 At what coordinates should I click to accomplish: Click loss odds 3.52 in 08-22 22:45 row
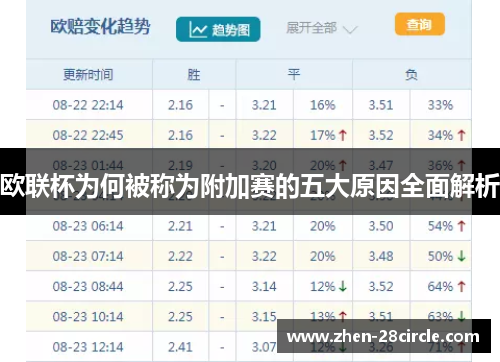(381, 135)
